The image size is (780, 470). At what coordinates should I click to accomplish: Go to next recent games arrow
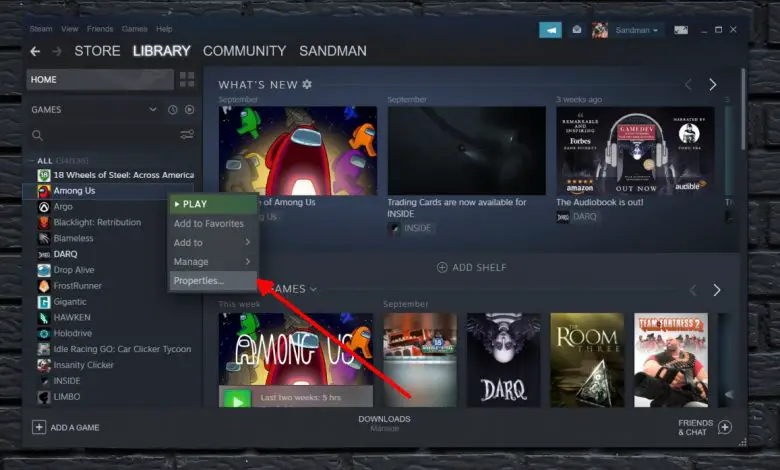click(x=717, y=290)
